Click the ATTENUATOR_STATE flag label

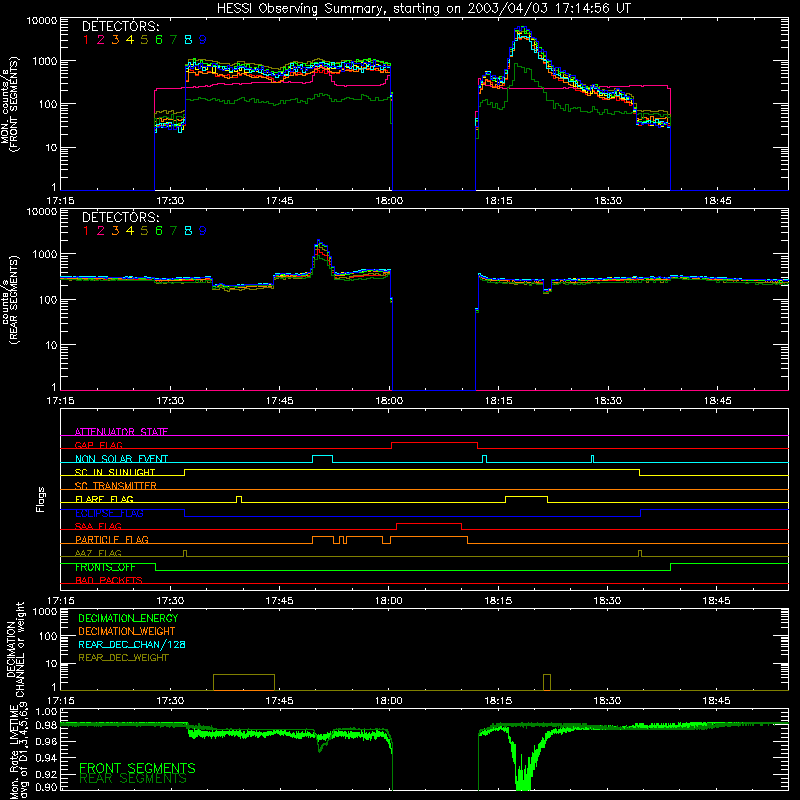tap(121, 432)
